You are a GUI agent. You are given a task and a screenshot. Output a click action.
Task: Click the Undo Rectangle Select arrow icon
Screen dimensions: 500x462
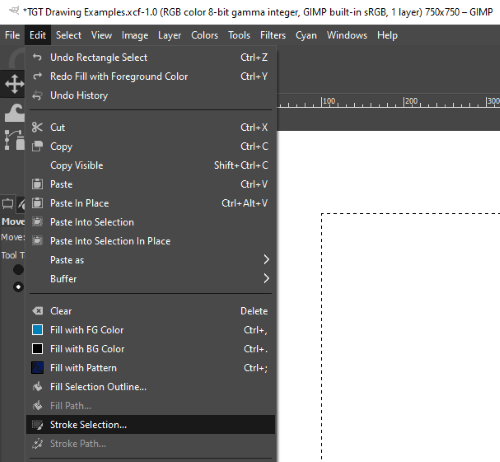pyautogui.click(x=37, y=57)
